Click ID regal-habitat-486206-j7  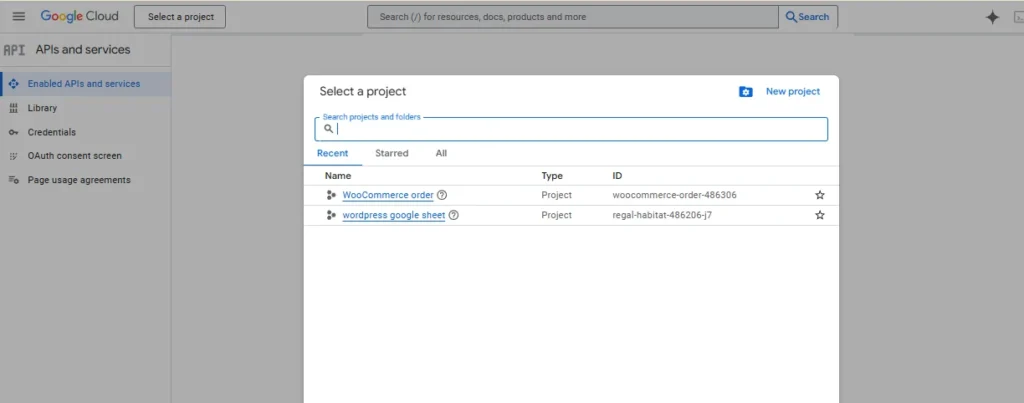click(662, 215)
